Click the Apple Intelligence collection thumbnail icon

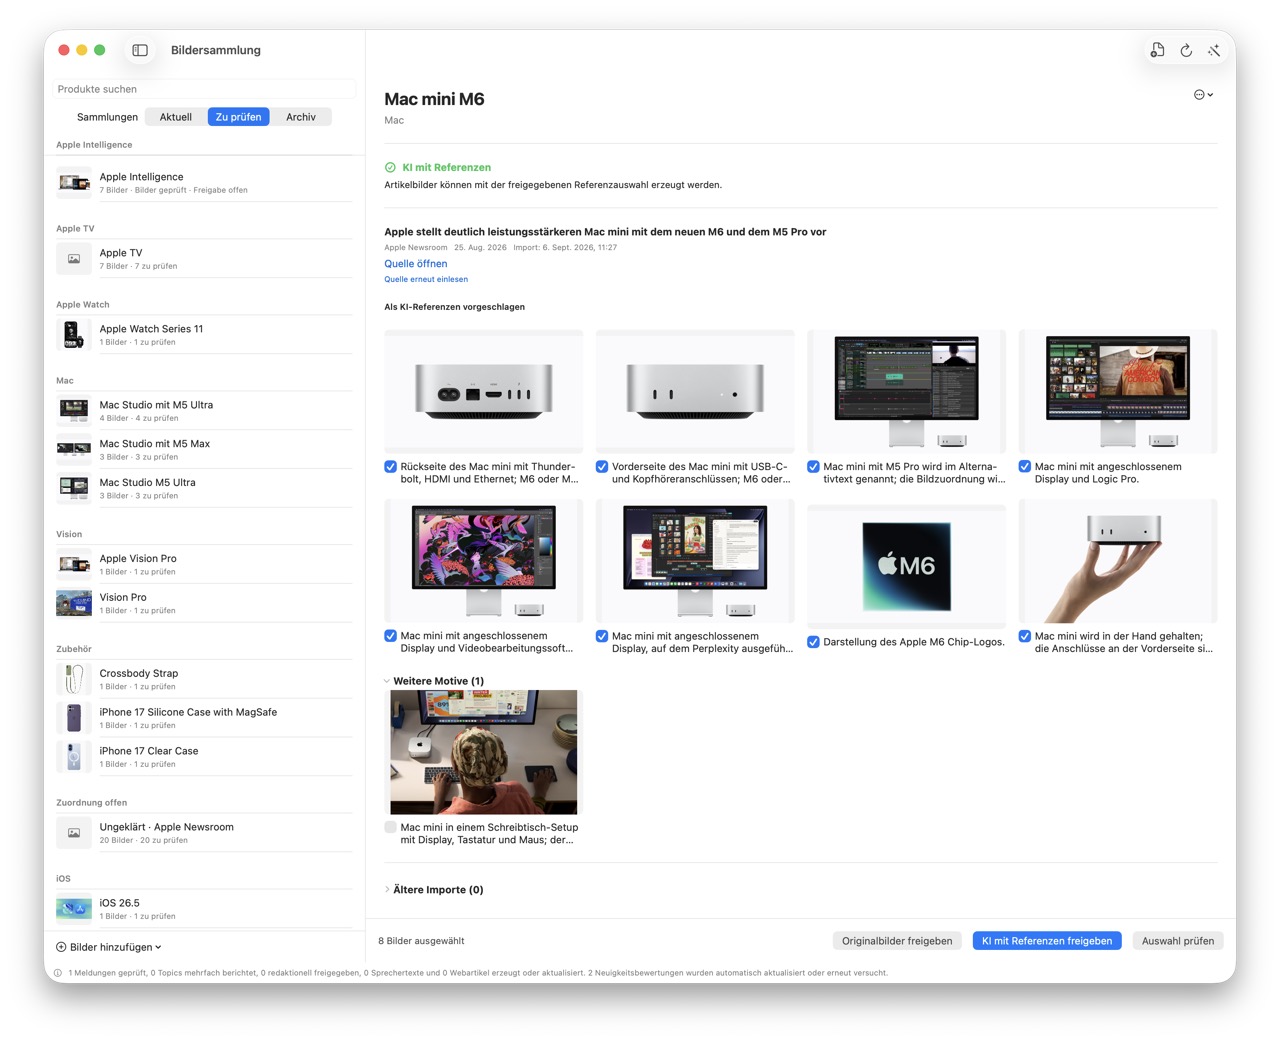click(74, 182)
